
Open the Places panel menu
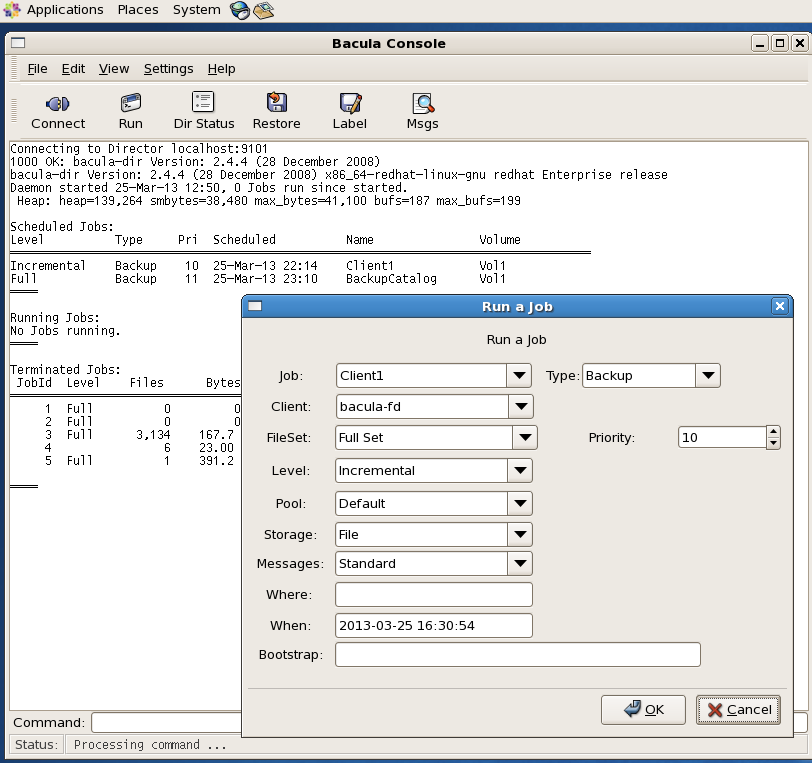pyautogui.click(x=138, y=10)
